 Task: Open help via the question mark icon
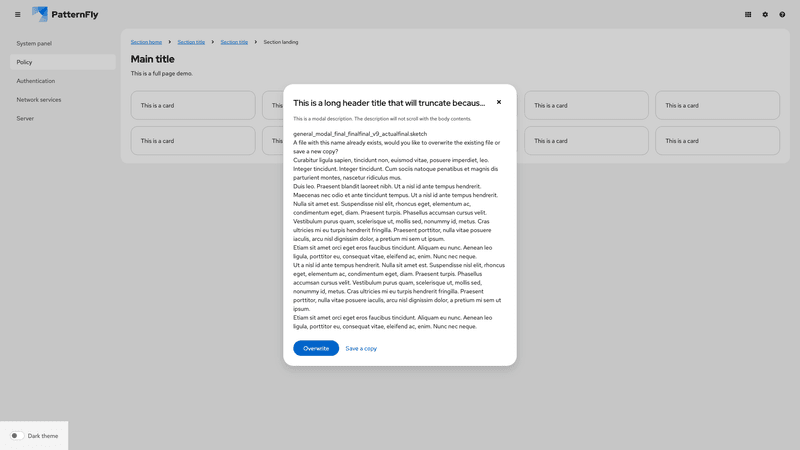tap(782, 15)
